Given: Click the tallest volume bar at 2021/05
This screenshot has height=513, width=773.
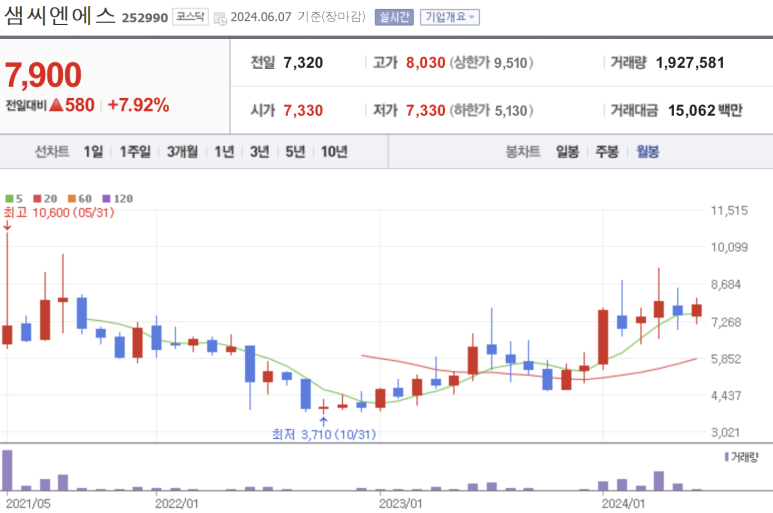Looking at the screenshot, I should [7, 470].
